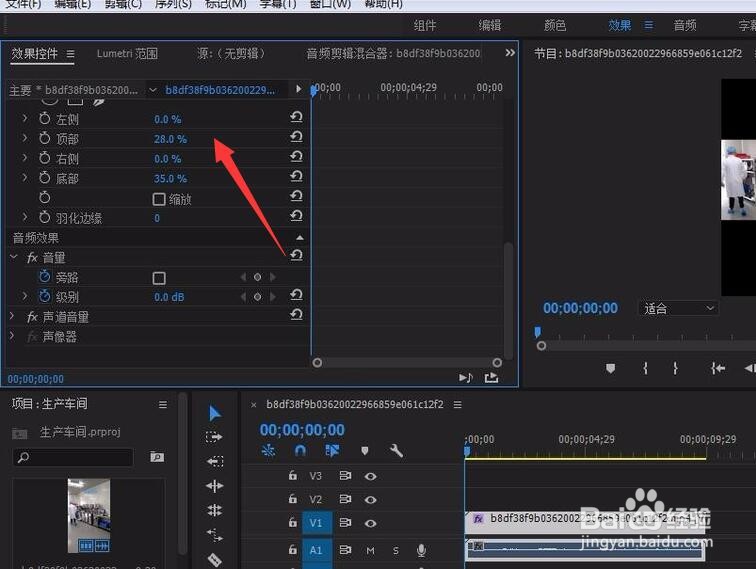This screenshot has height=569, width=756.
Task: Open the 编辑 workspace
Action: click(490, 25)
